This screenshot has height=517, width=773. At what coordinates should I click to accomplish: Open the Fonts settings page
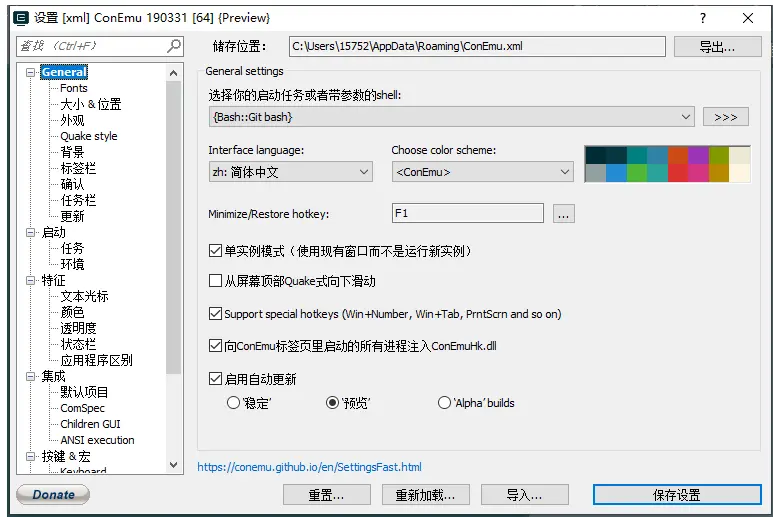point(73,88)
